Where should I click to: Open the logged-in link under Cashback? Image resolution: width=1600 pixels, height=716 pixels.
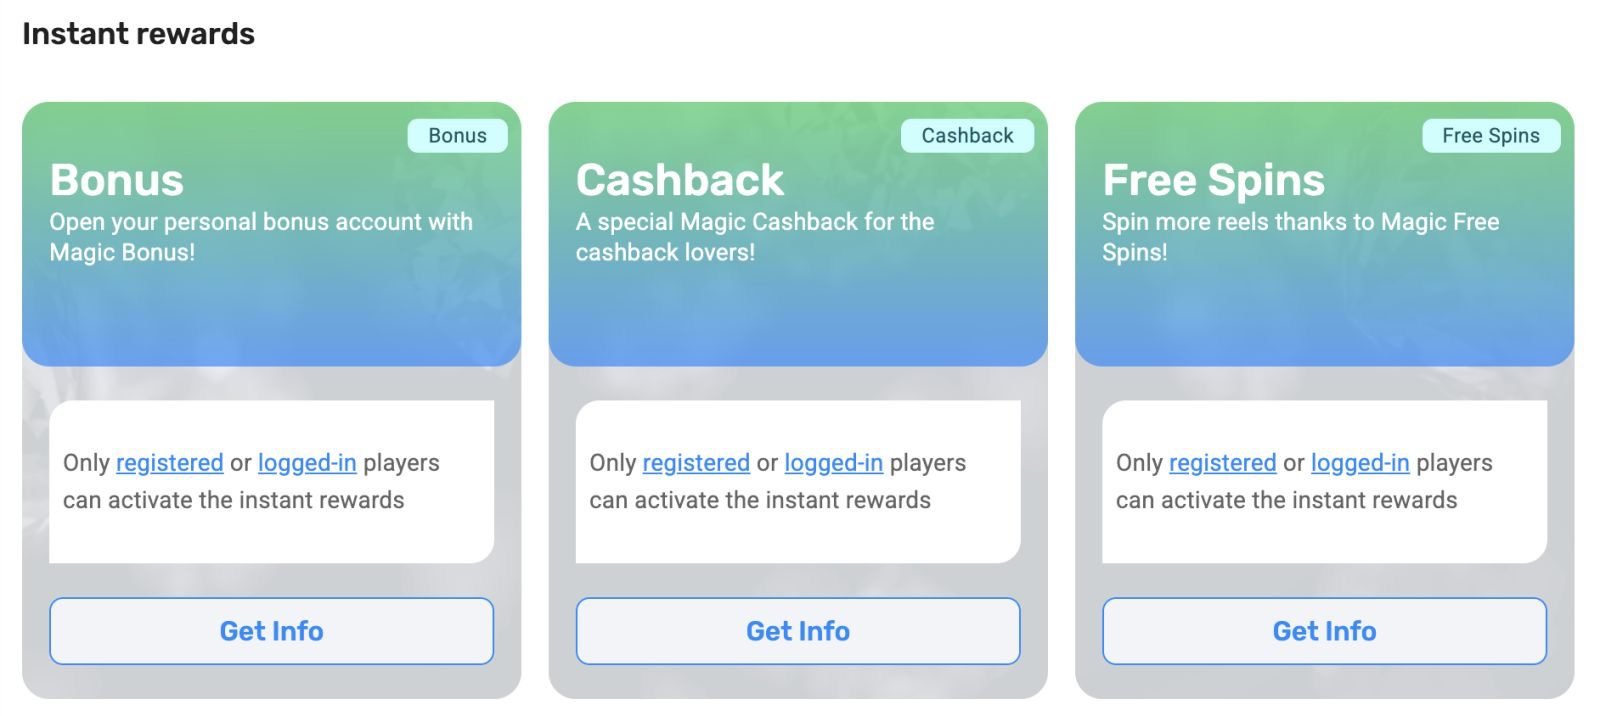(833, 462)
